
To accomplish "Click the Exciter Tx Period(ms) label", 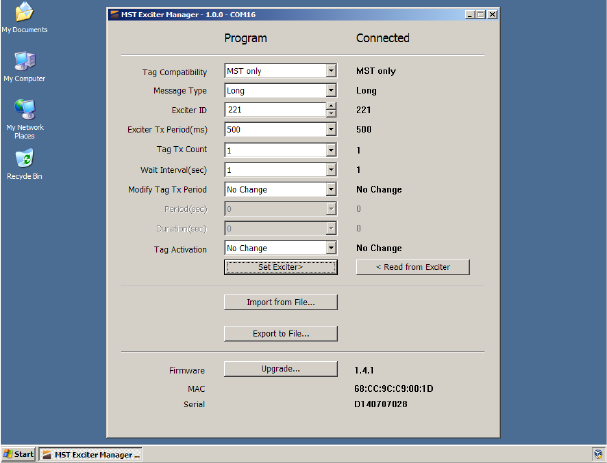I will click(167, 130).
